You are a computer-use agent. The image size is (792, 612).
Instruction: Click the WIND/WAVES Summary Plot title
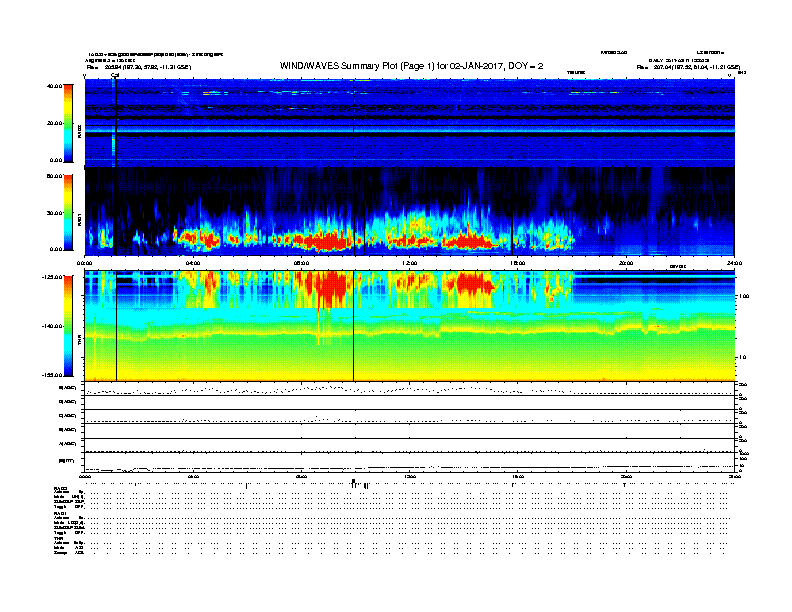(411, 66)
